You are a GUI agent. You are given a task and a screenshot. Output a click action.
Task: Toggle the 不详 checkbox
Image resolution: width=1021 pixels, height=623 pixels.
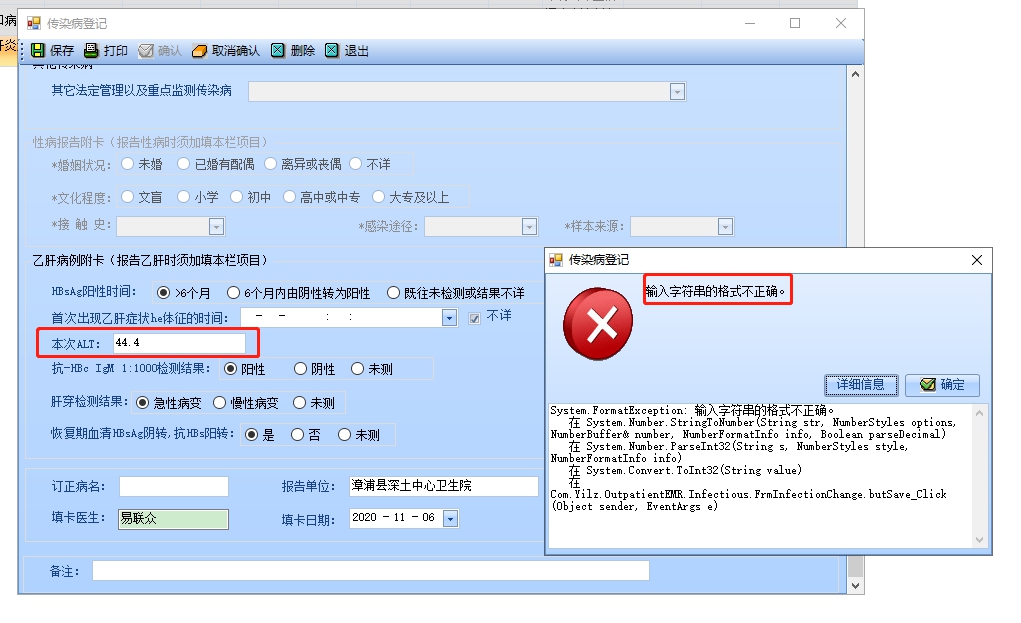(475, 318)
